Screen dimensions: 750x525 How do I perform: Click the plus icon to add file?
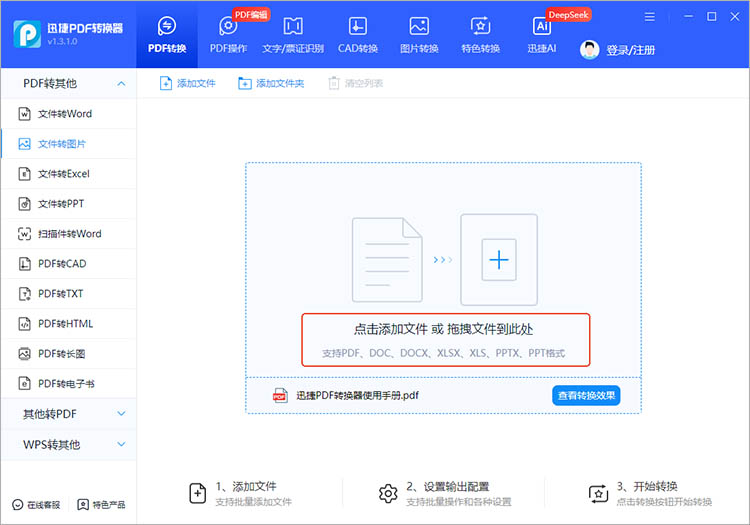(498, 260)
